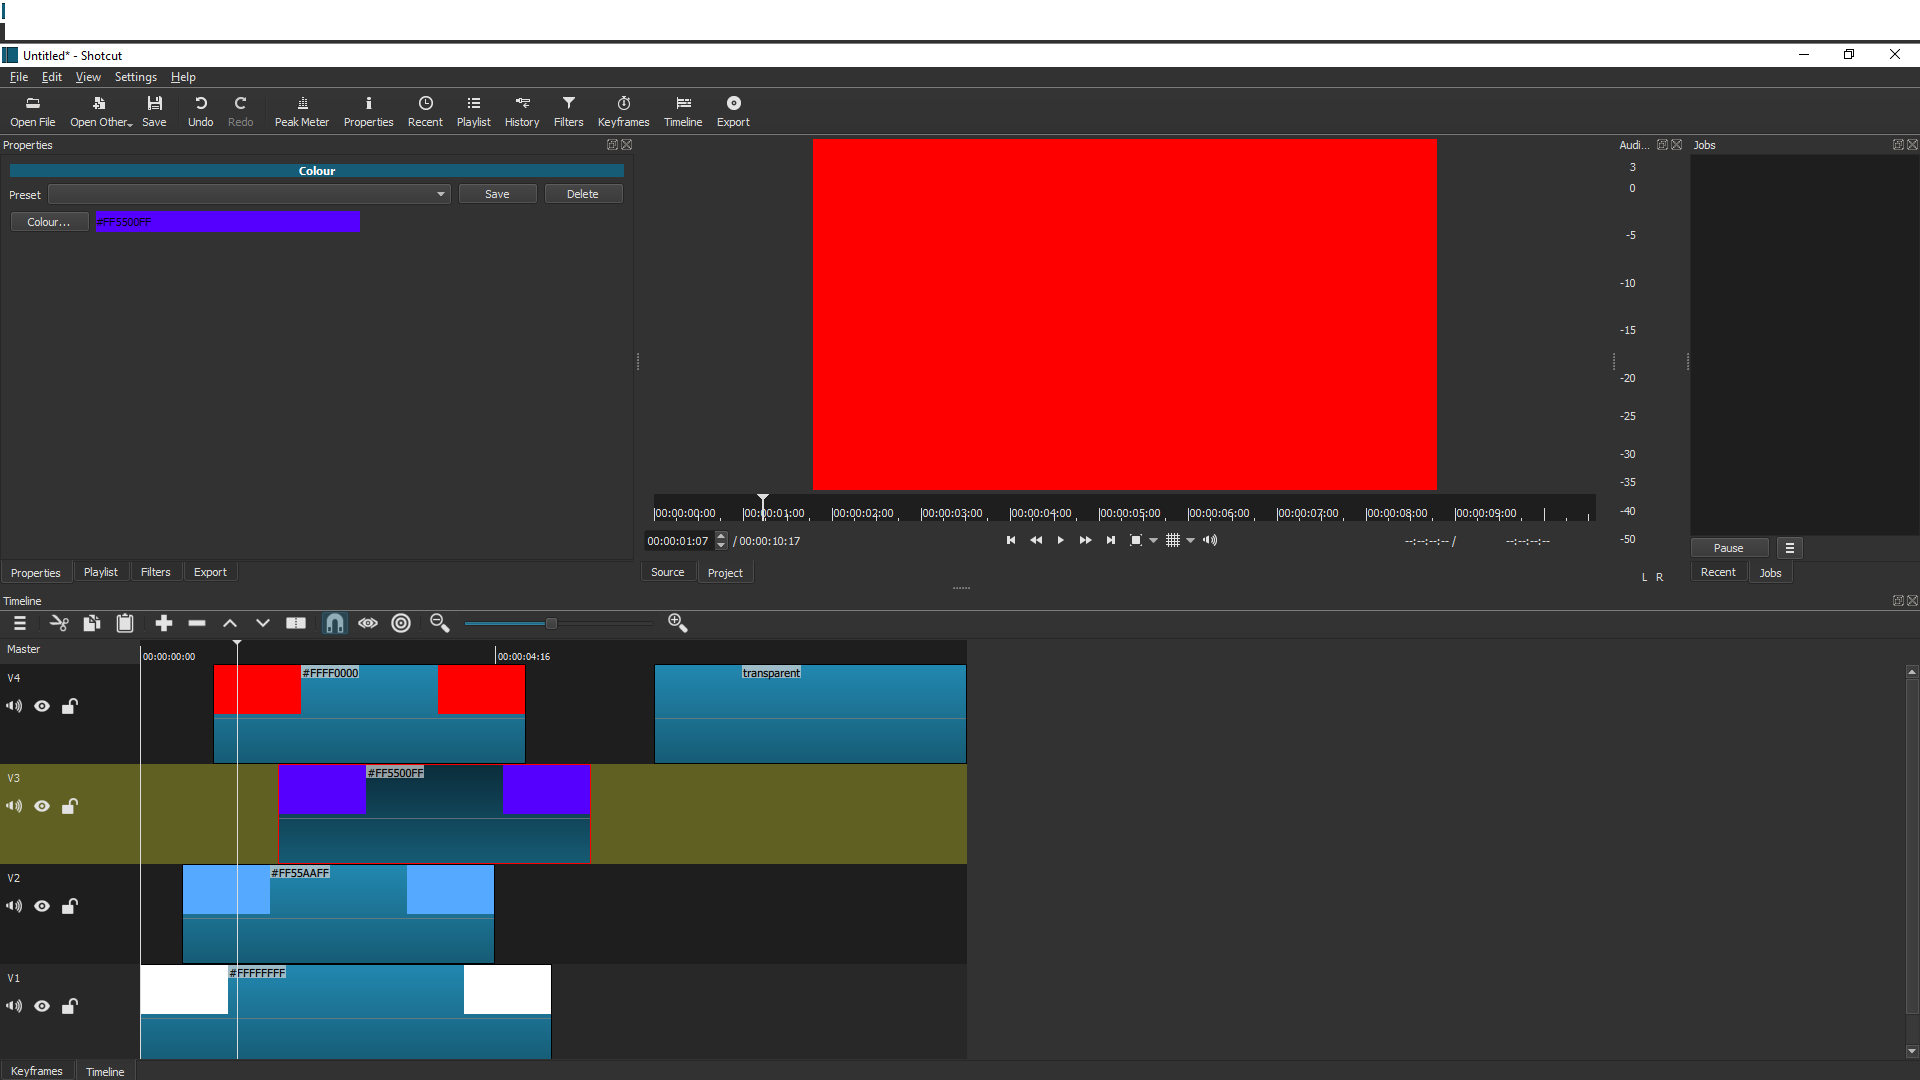
Task: Click the zoom in icon on timeline
Action: (678, 622)
